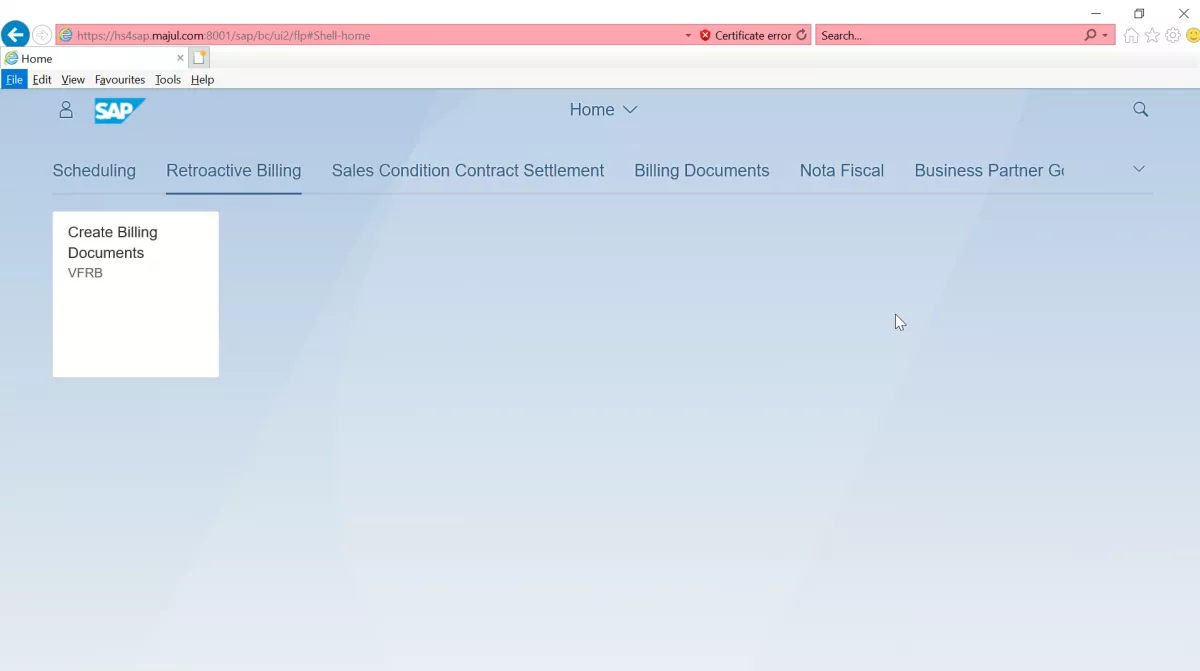The image size is (1200, 671).
Task: Close the Home browser tab
Action: (180, 58)
